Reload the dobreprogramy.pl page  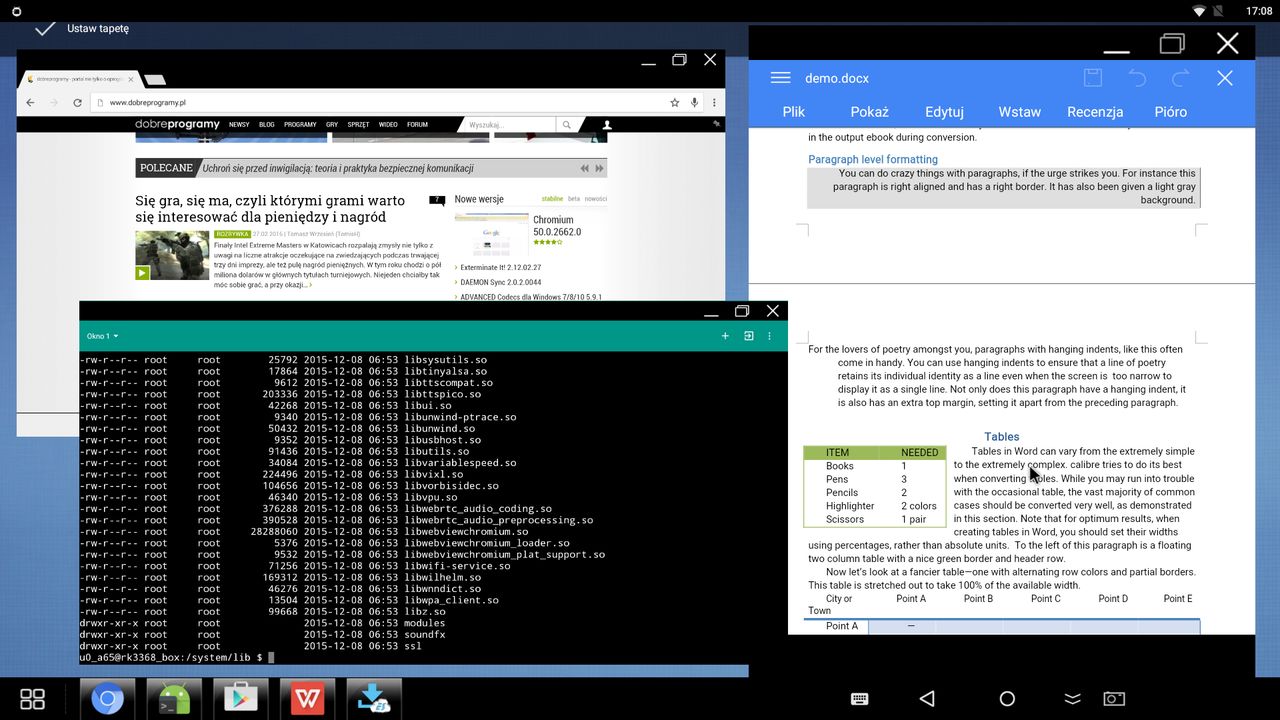click(x=78, y=102)
